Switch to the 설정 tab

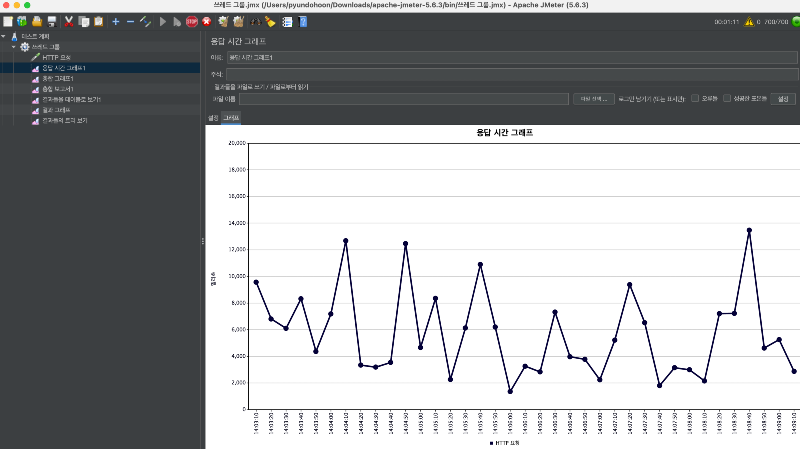click(x=213, y=118)
